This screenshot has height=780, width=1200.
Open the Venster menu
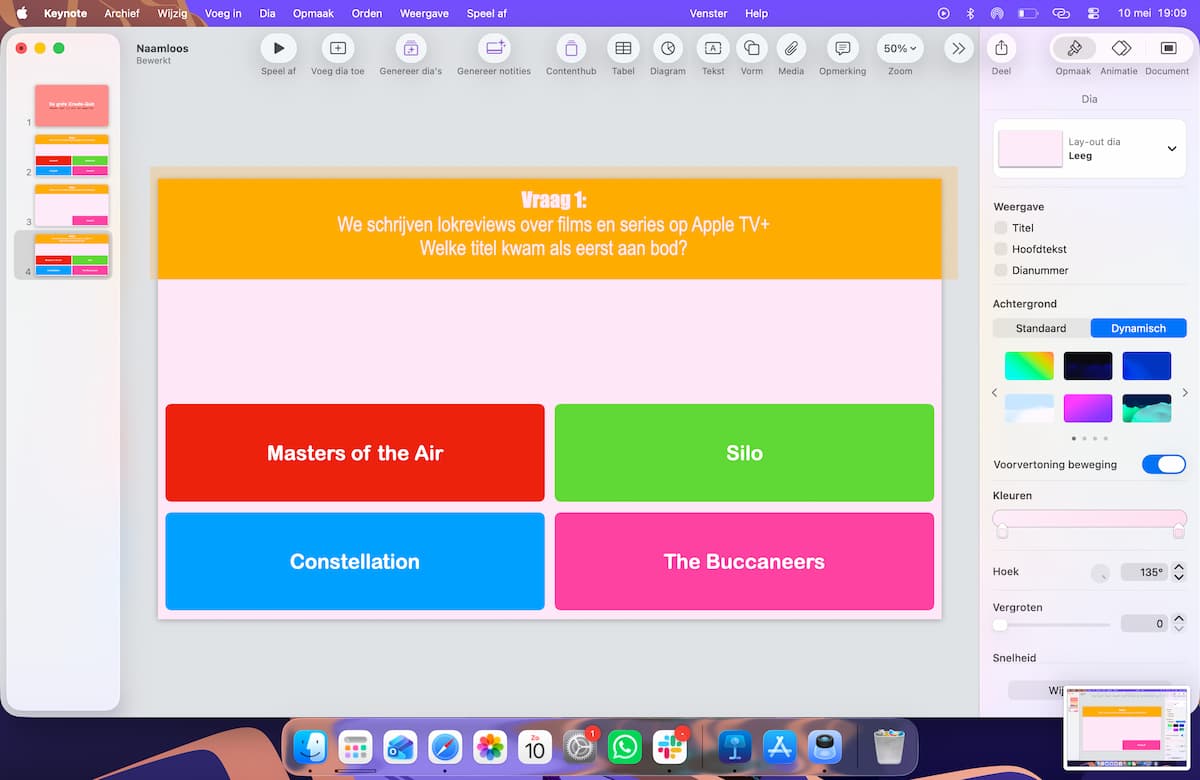click(709, 13)
